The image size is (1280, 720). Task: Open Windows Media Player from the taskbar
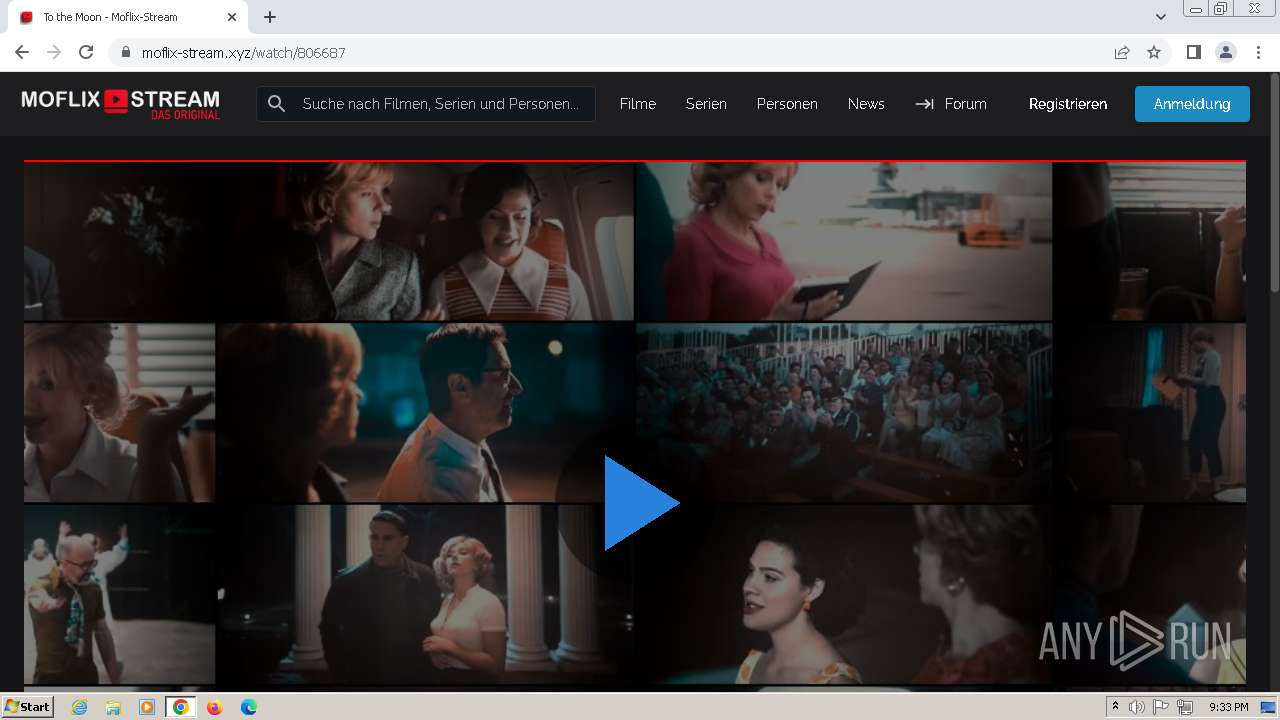tap(147, 707)
